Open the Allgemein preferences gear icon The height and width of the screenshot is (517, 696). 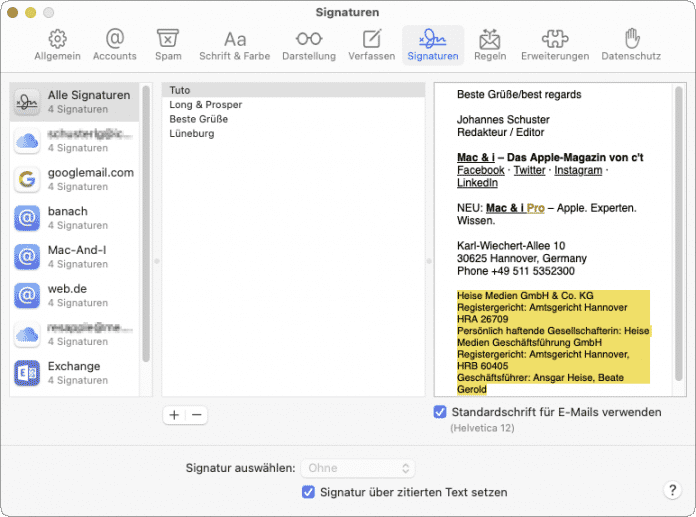click(57, 39)
